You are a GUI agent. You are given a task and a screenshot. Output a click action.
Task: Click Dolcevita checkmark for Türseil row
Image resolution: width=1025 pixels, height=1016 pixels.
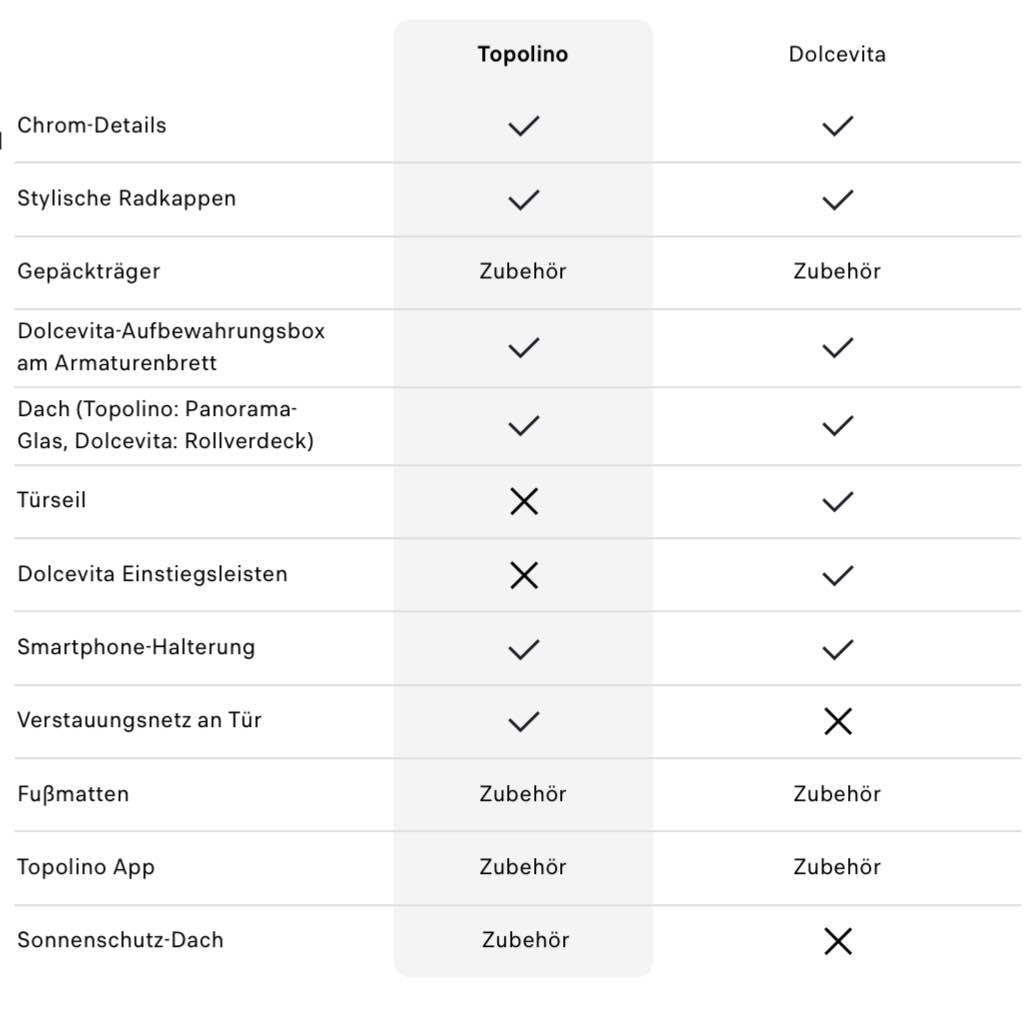[x=837, y=501]
